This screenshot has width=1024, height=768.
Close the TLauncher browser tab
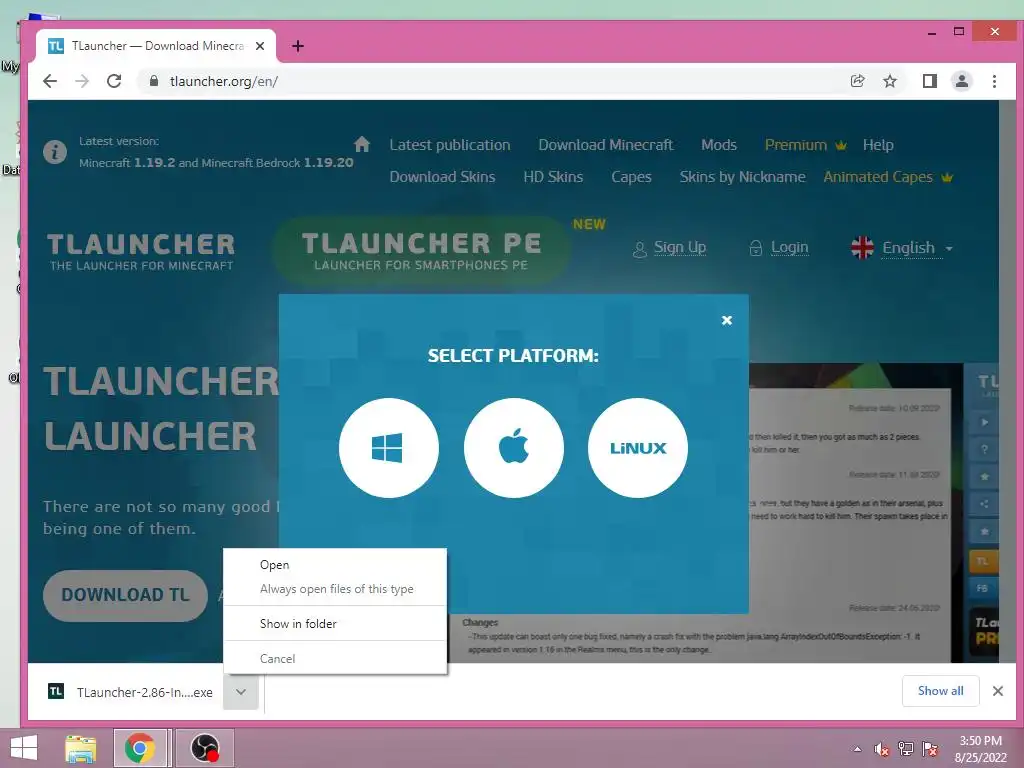[x=260, y=46]
